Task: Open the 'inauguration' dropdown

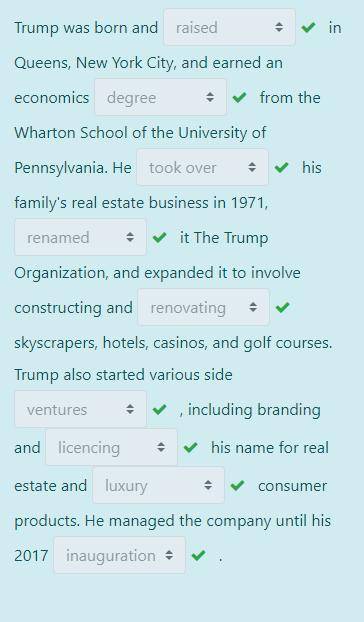Action: click(x=119, y=555)
